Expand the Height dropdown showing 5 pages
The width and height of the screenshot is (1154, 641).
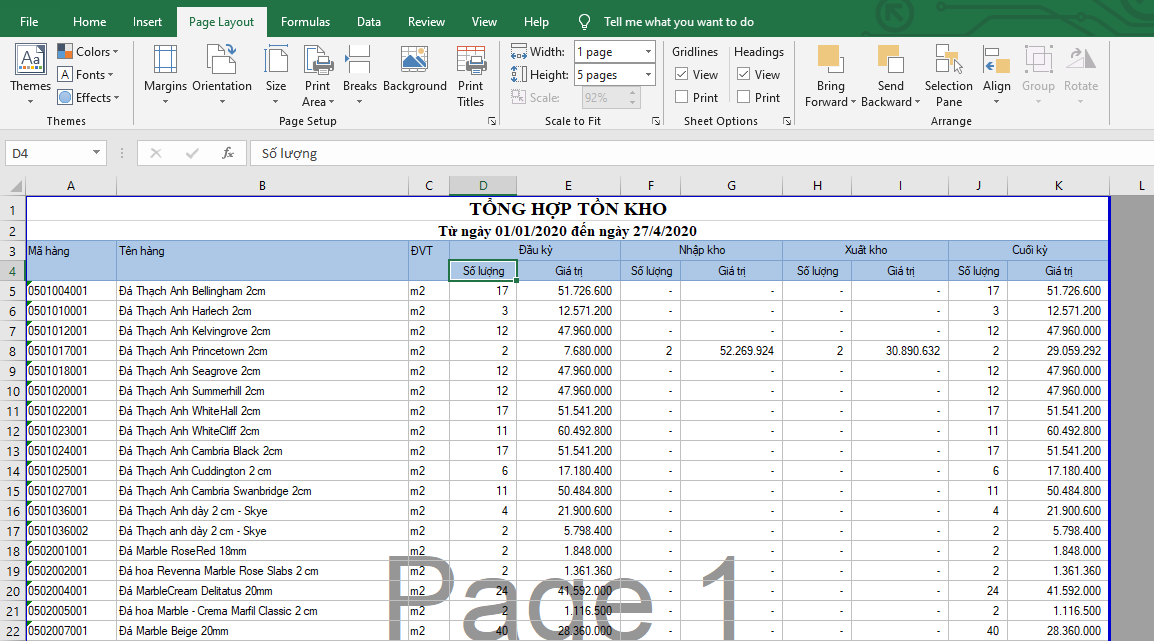[x=648, y=75]
